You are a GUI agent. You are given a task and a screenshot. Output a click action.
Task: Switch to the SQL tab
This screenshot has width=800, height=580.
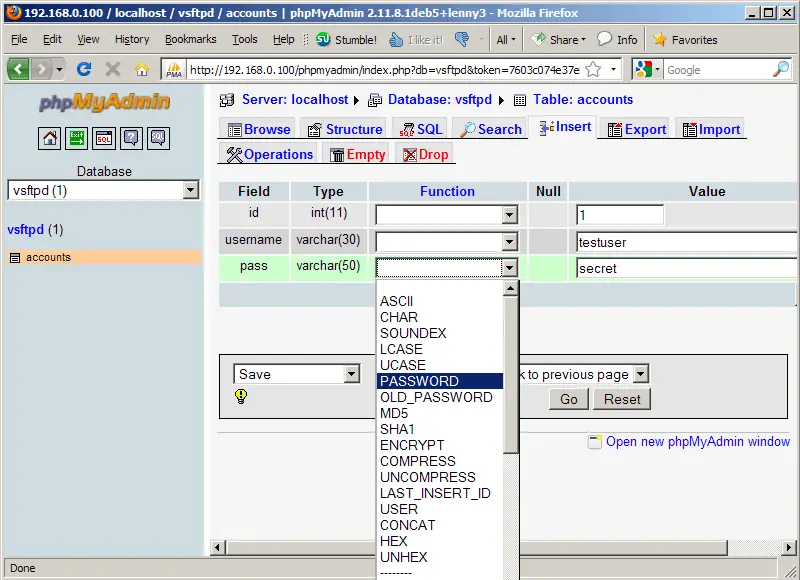(x=421, y=129)
